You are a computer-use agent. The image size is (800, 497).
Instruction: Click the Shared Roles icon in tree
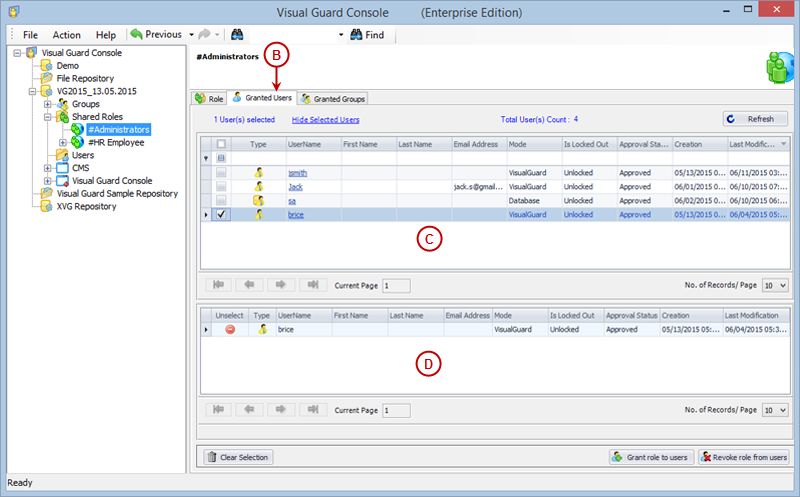(62, 117)
